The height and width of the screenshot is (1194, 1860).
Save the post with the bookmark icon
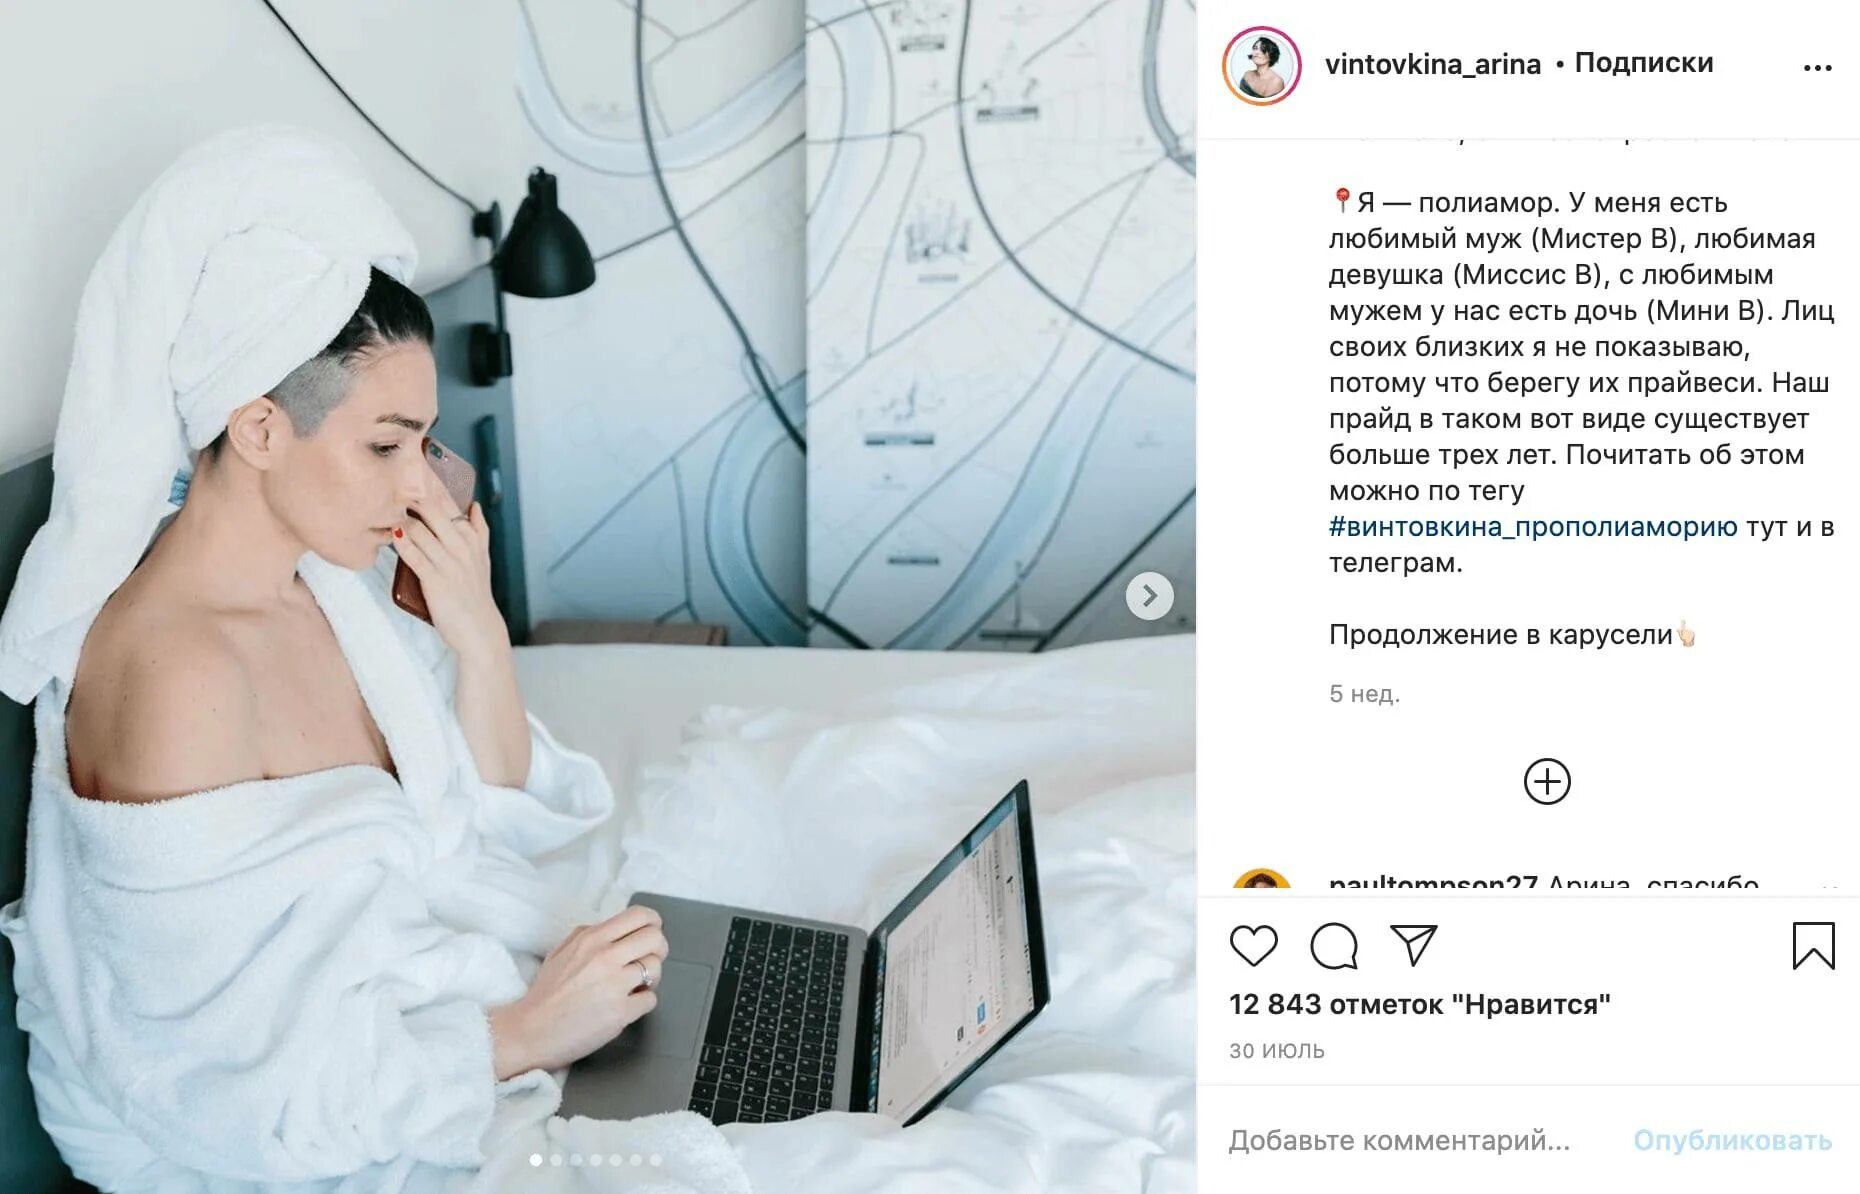pyautogui.click(x=1813, y=945)
